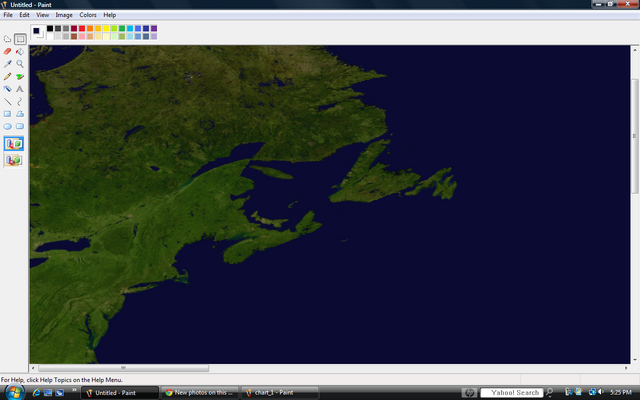Select the Free-Form Select tool
The width and height of the screenshot is (640, 400).
click(7, 39)
